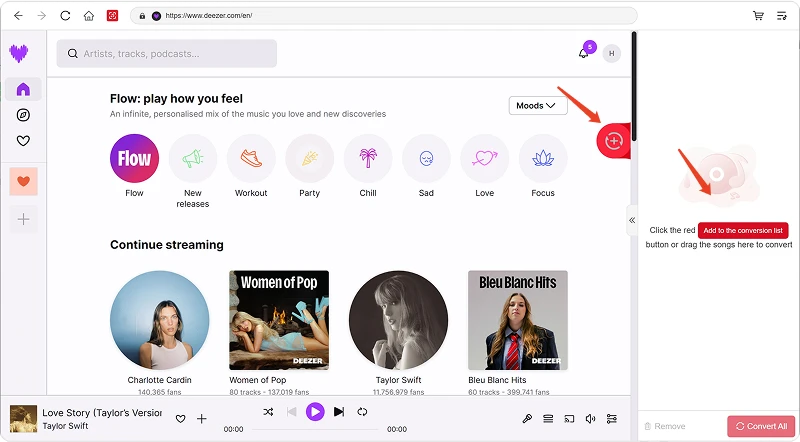Select the New releases mood
Viewport: 800px width, 442px height.
coord(192,158)
